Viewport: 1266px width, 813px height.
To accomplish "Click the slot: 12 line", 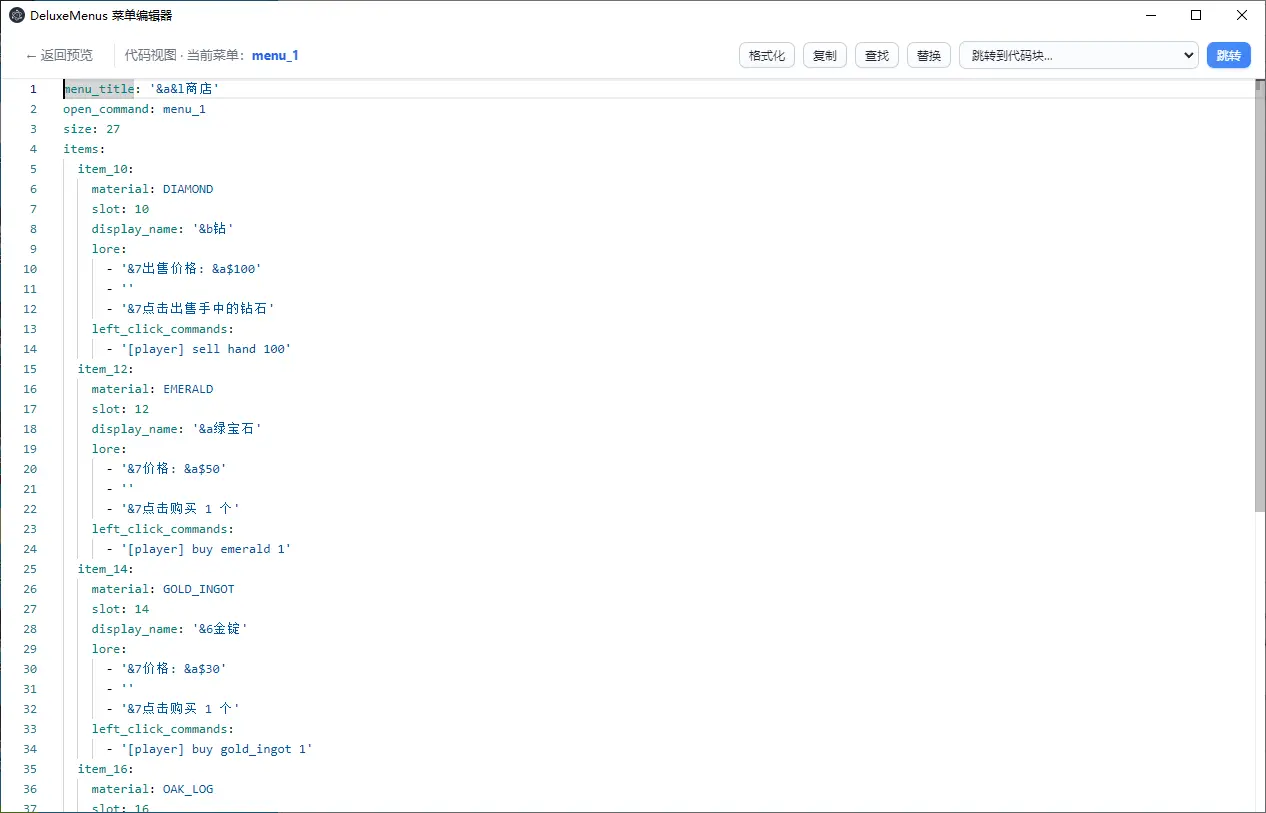I will (x=120, y=409).
